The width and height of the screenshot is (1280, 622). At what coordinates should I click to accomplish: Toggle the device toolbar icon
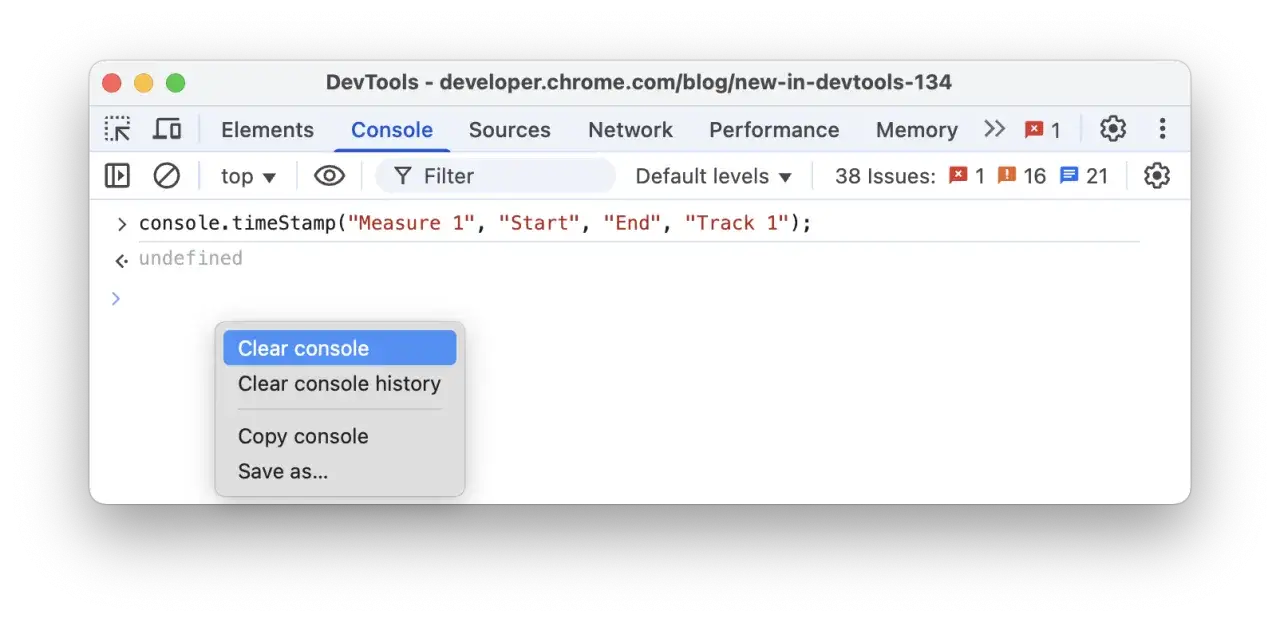[x=167, y=129]
